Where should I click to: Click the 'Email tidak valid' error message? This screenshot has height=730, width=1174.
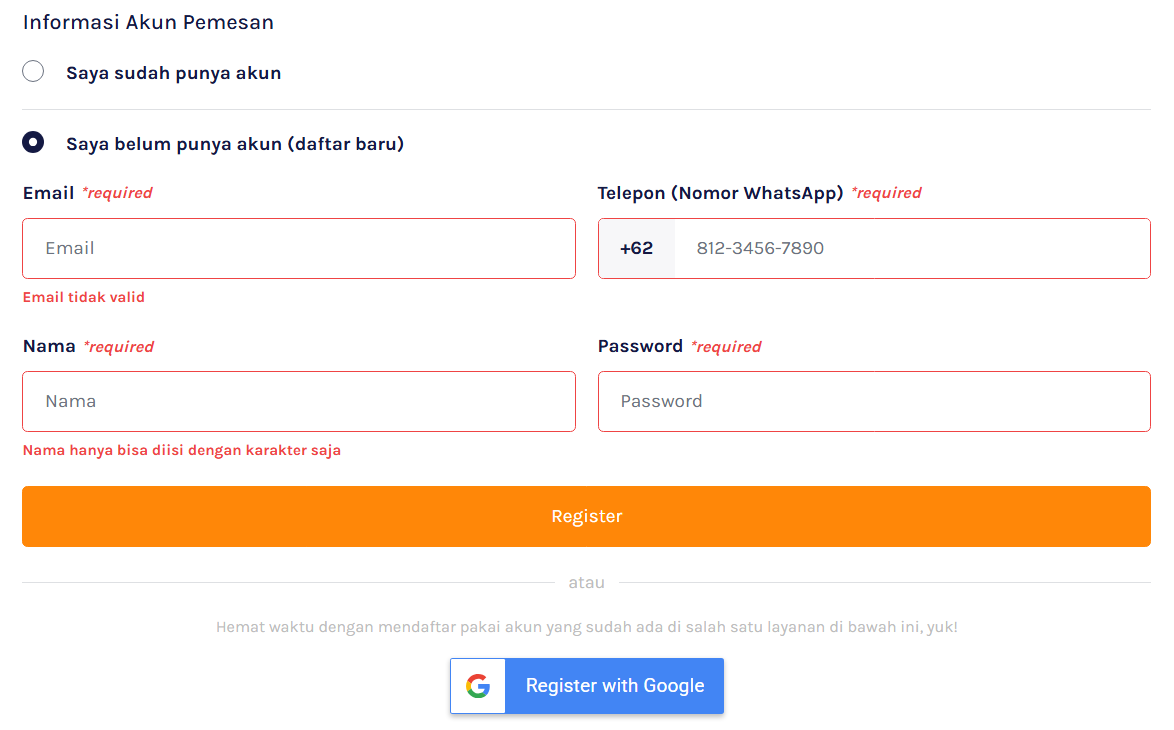coord(84,297)
